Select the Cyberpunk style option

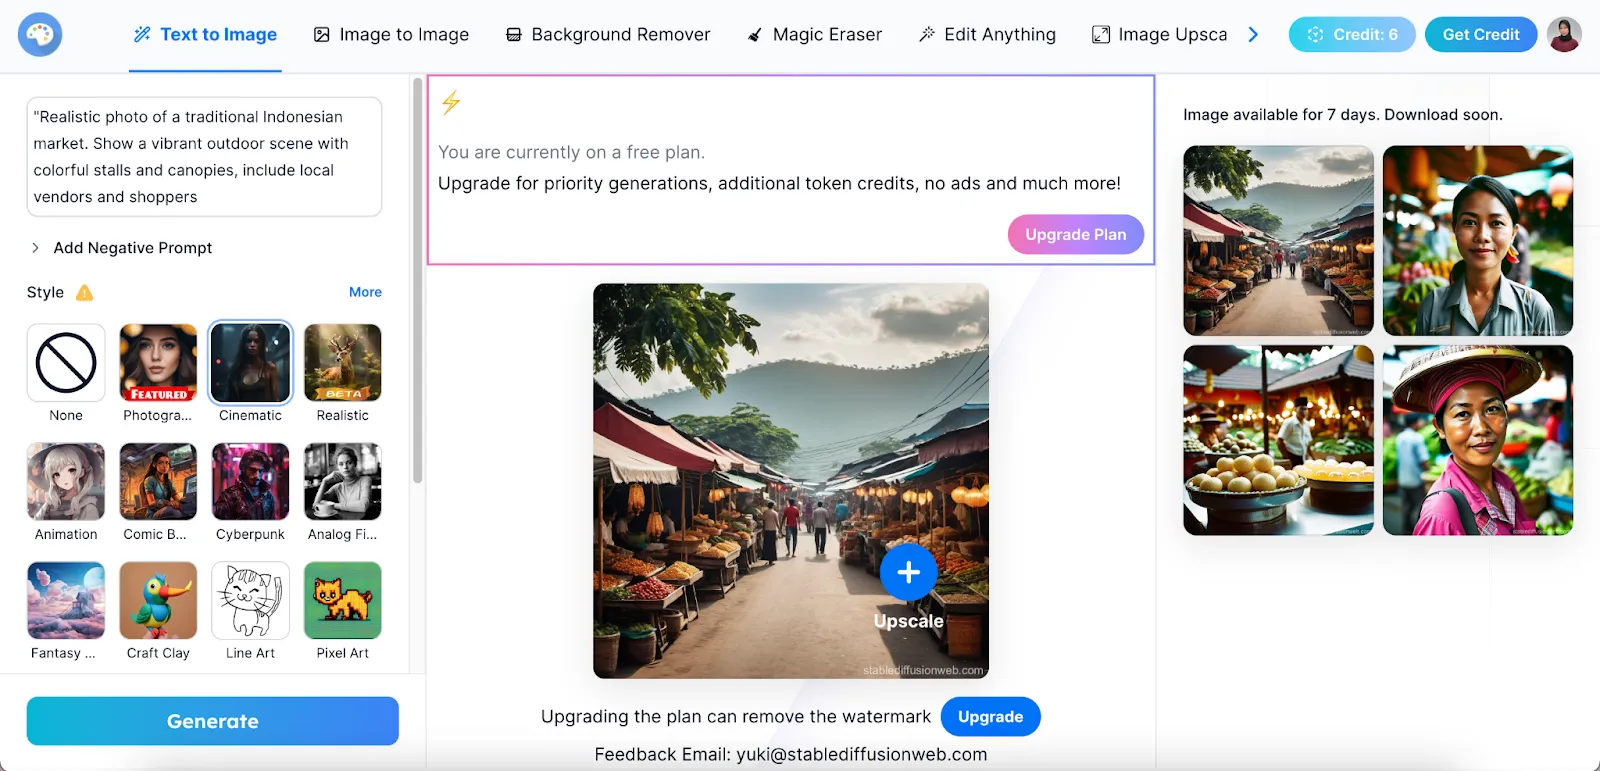click(x=250, y=482)
